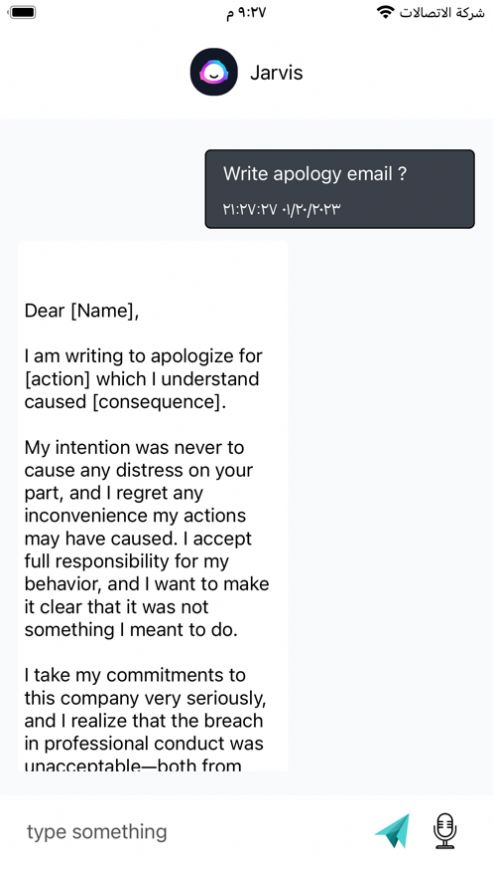Image resolution: width=493 pixels, height=879 pixels.
Task: Tap the "something I meant to do." line
Action: tap(131, 630)
